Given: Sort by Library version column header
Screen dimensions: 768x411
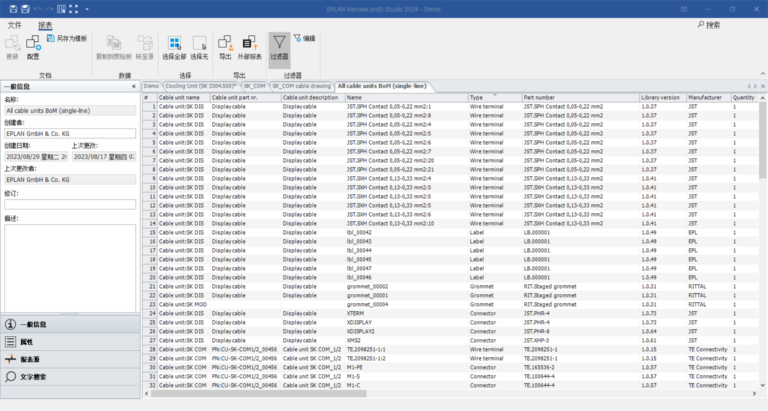Looking at the screenshot, I should 663,97.
